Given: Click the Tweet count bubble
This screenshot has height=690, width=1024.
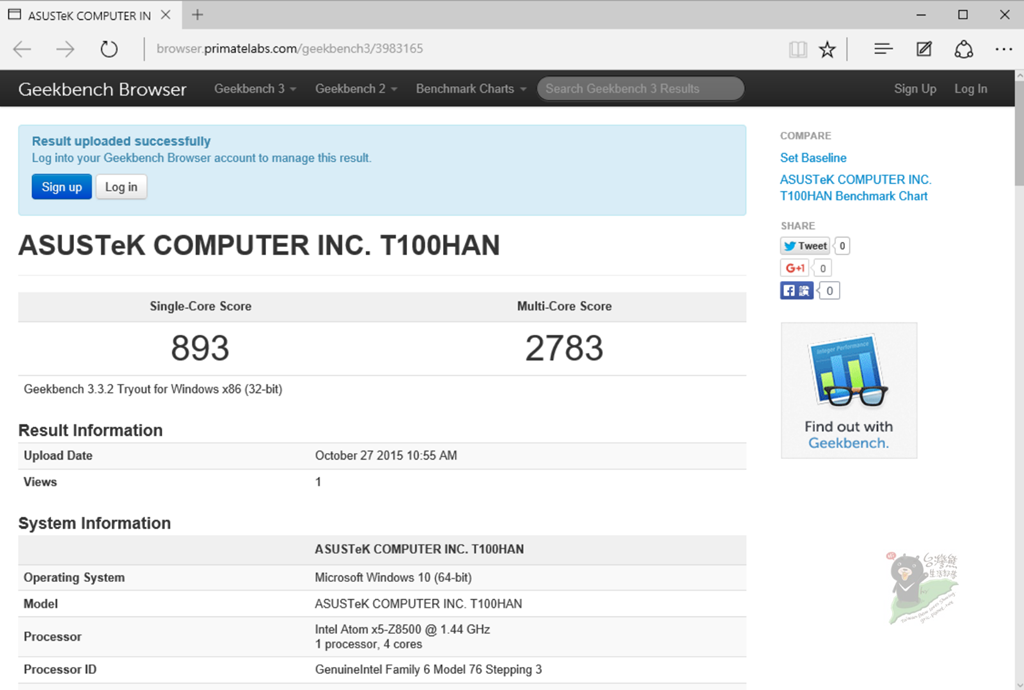Looking at the screenshot, I should pos(842,246).
